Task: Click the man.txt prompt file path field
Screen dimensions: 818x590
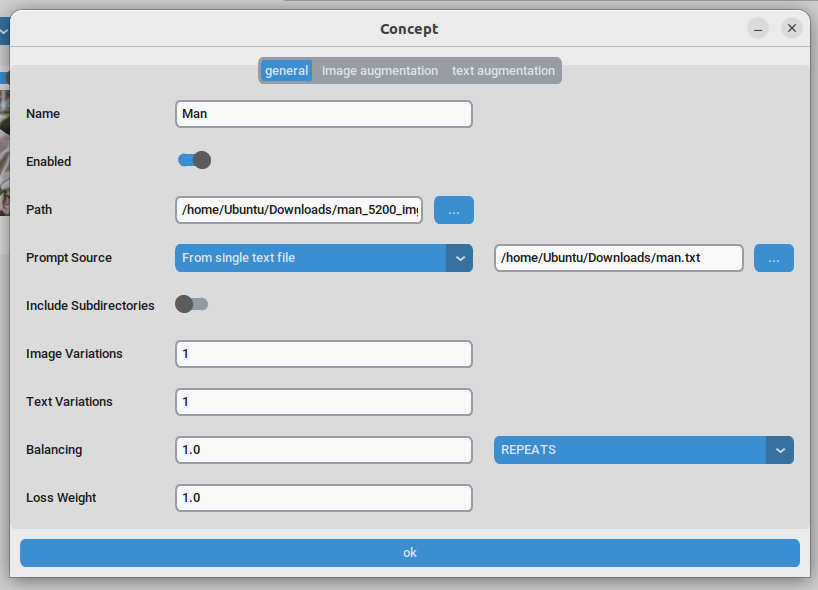Action: pos(618,258)
